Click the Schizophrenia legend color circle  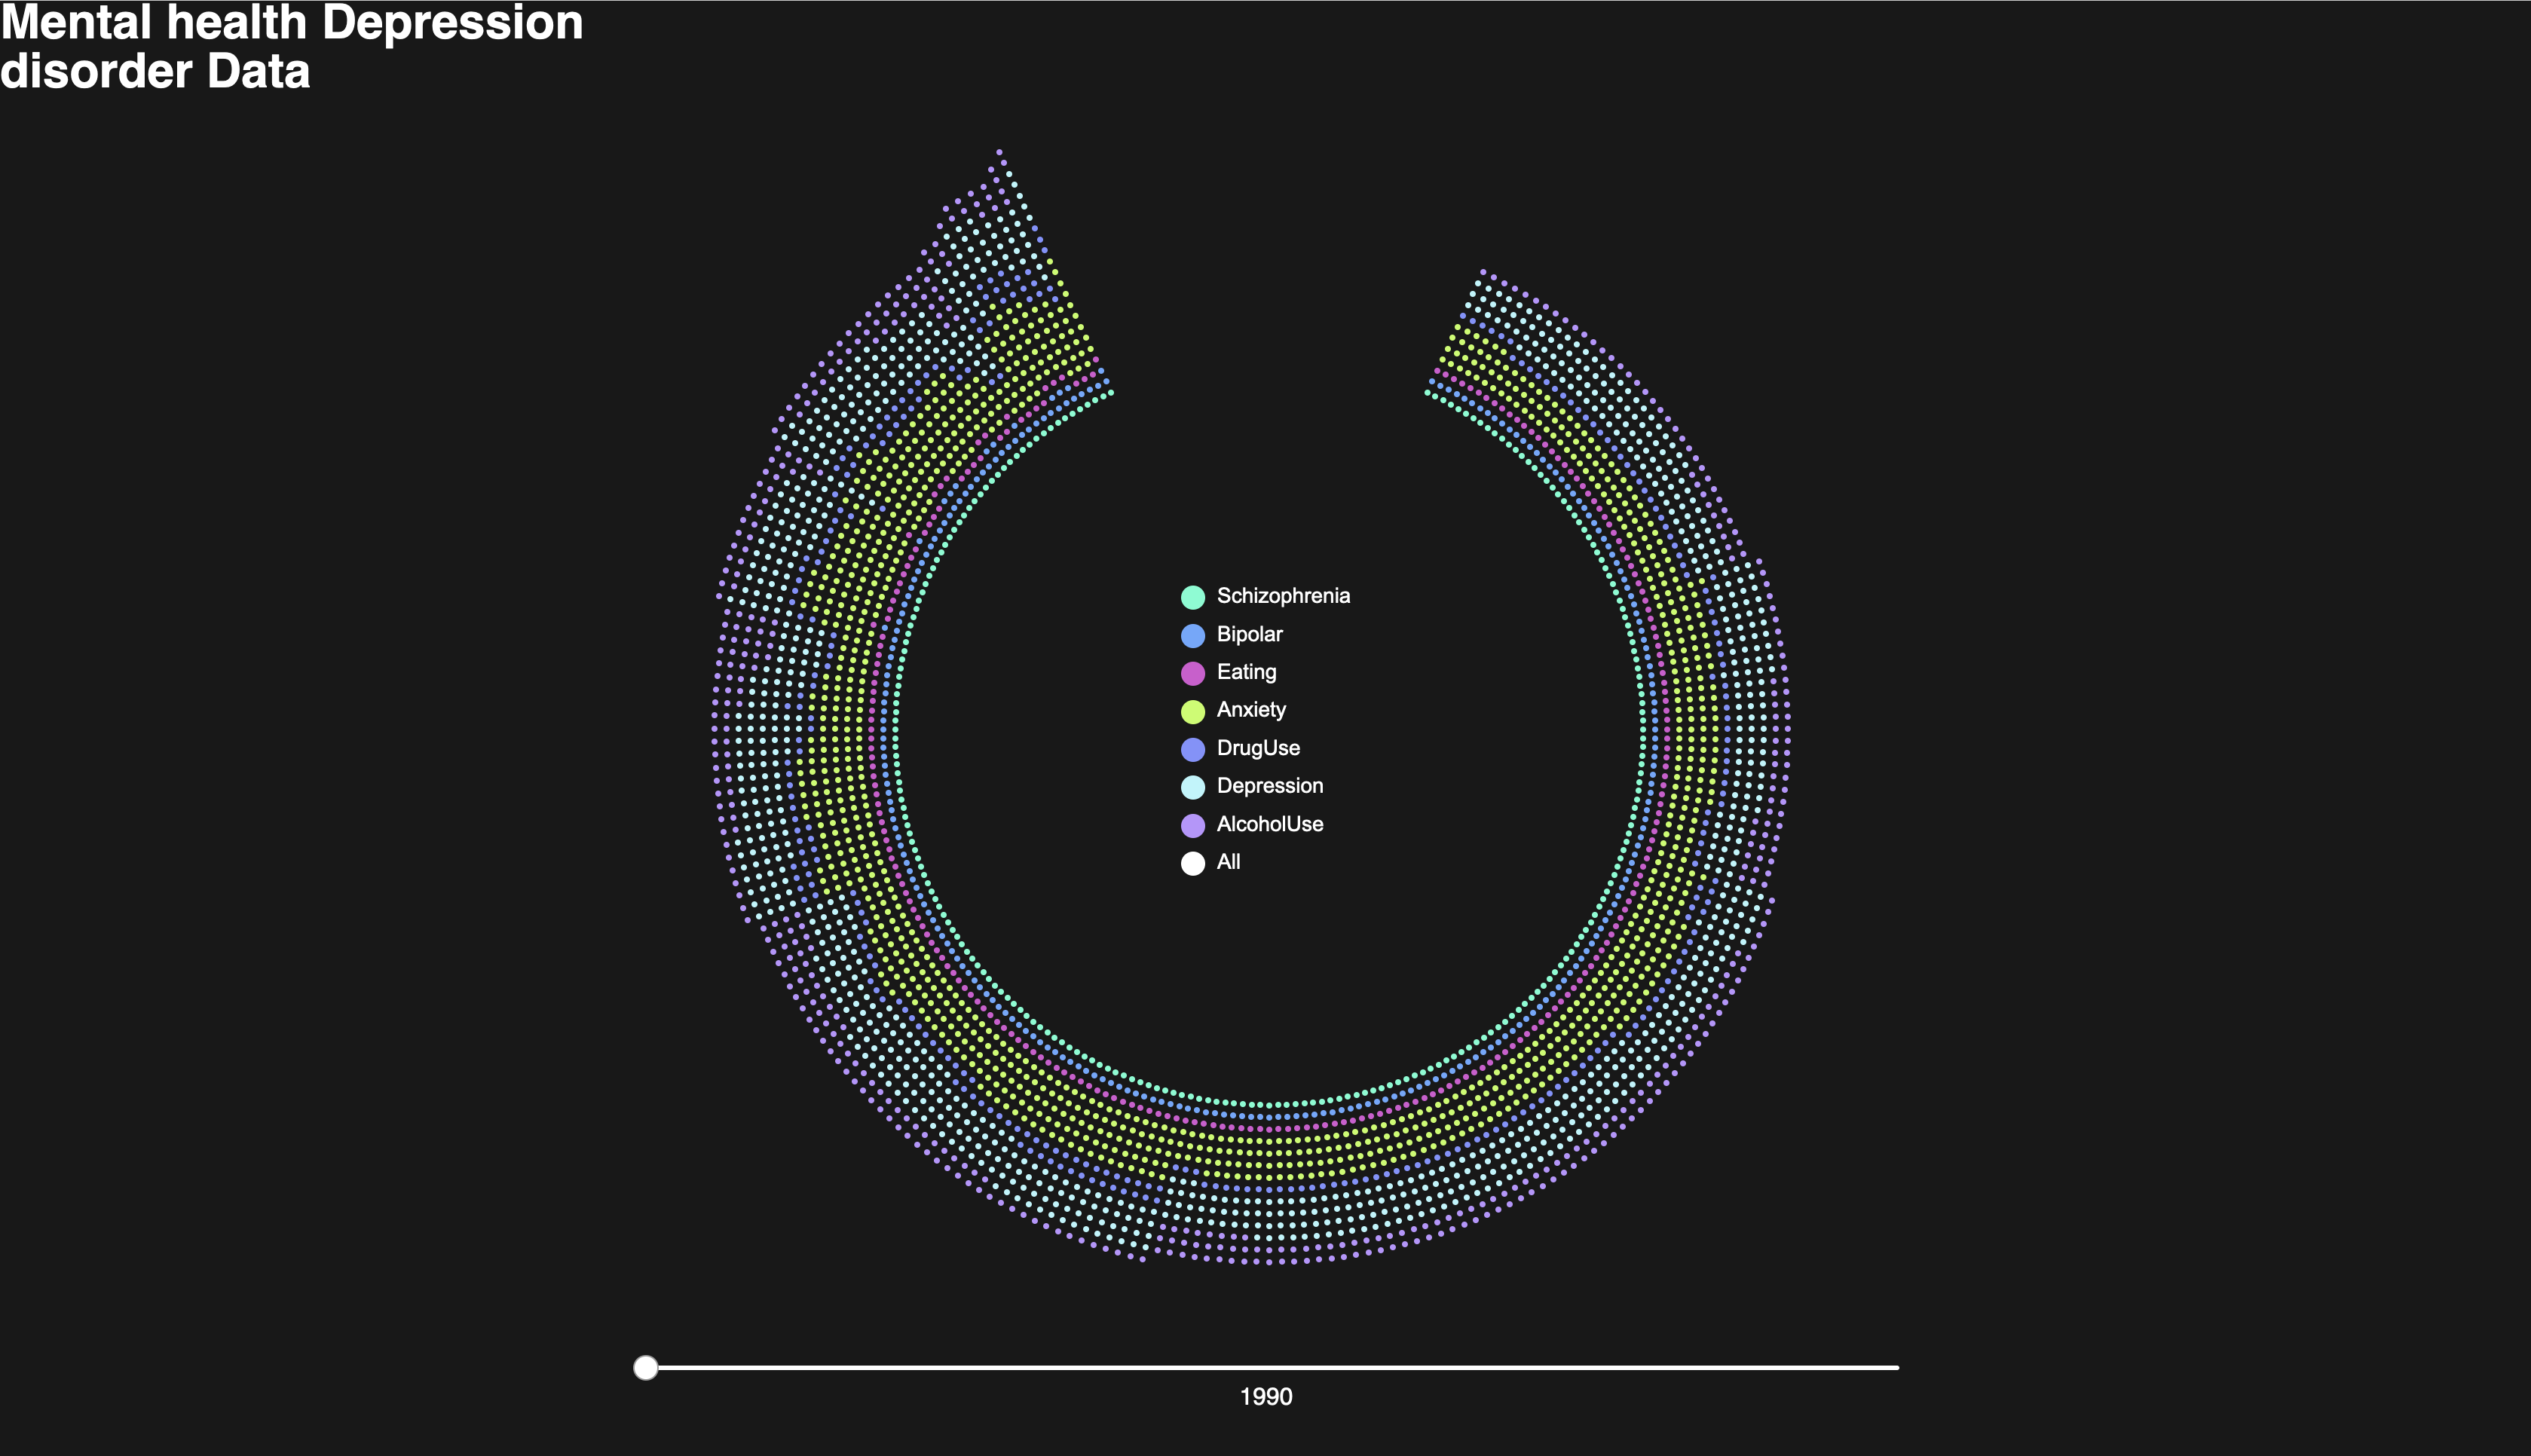1192,597
